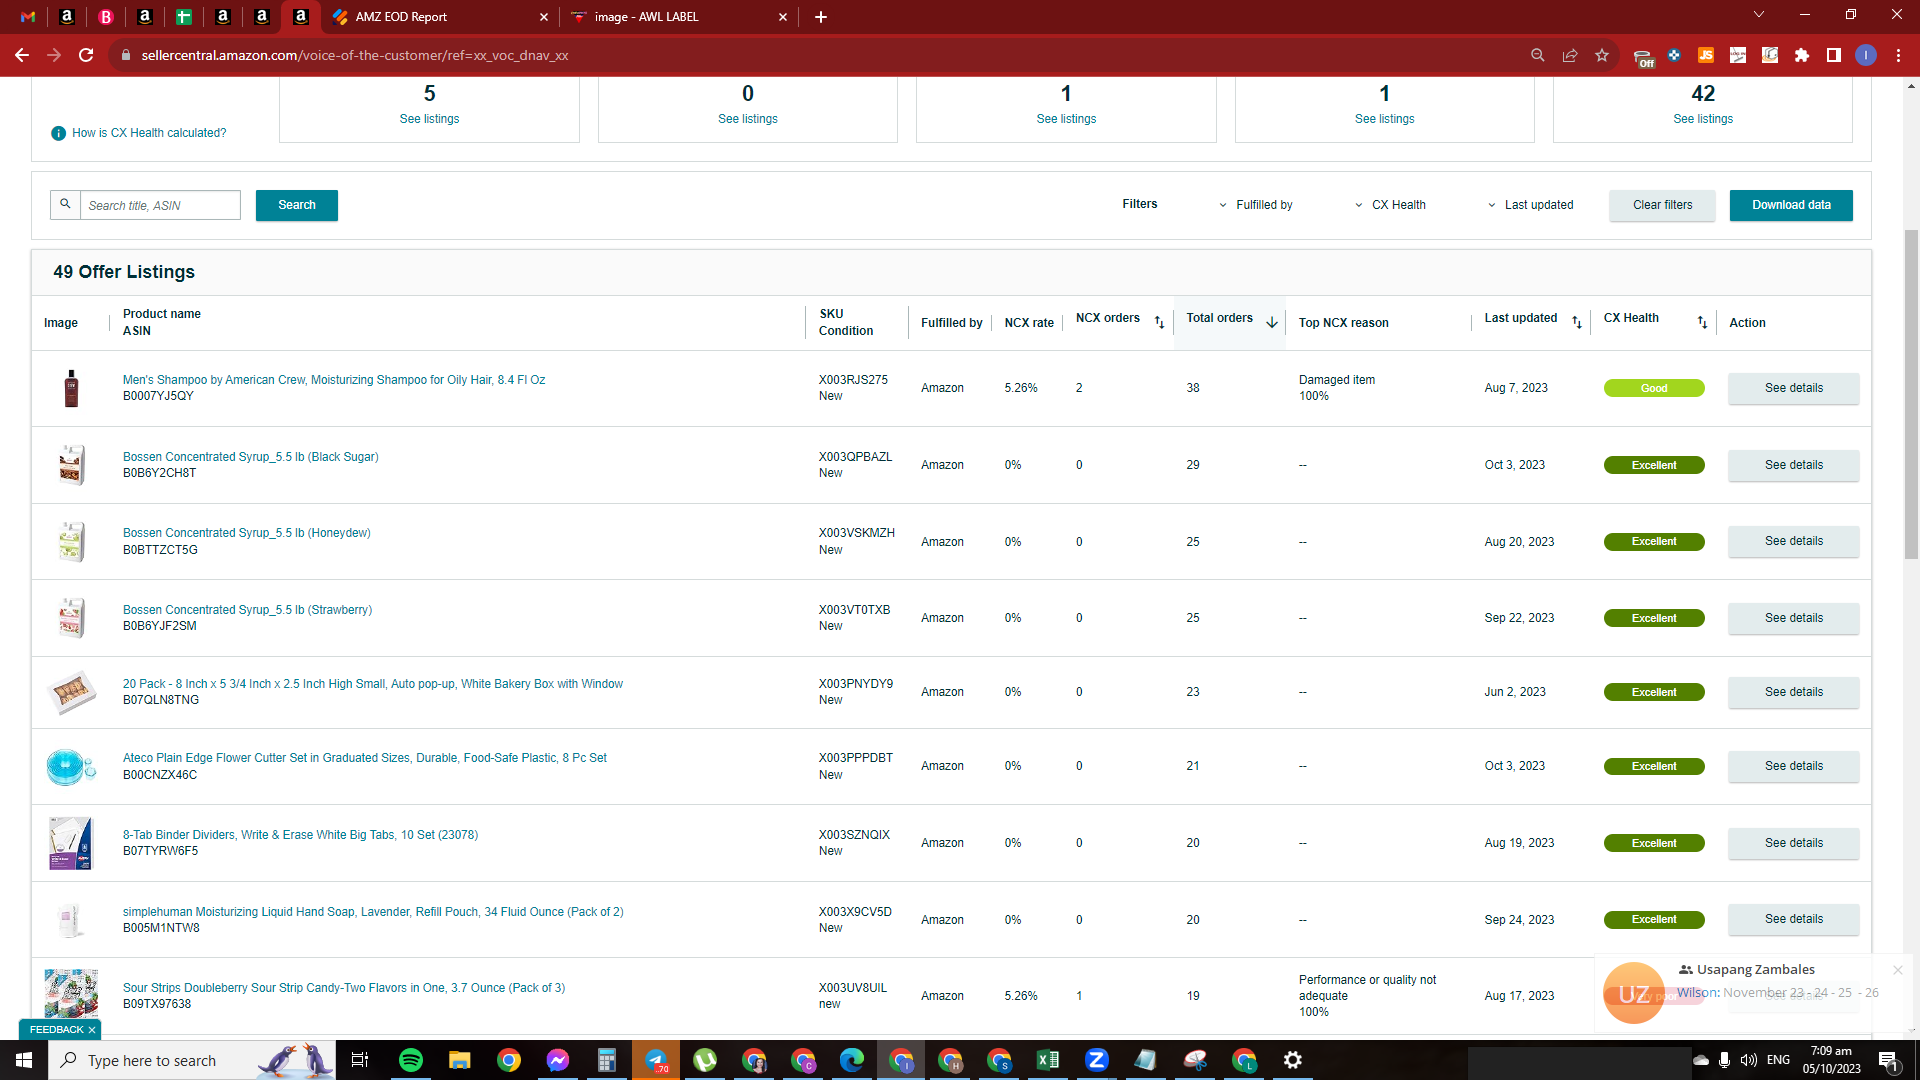This screenshot has height=1080, width=1920.
Task: Sort listings by Total orders
Action: [x=1272, y=322]
